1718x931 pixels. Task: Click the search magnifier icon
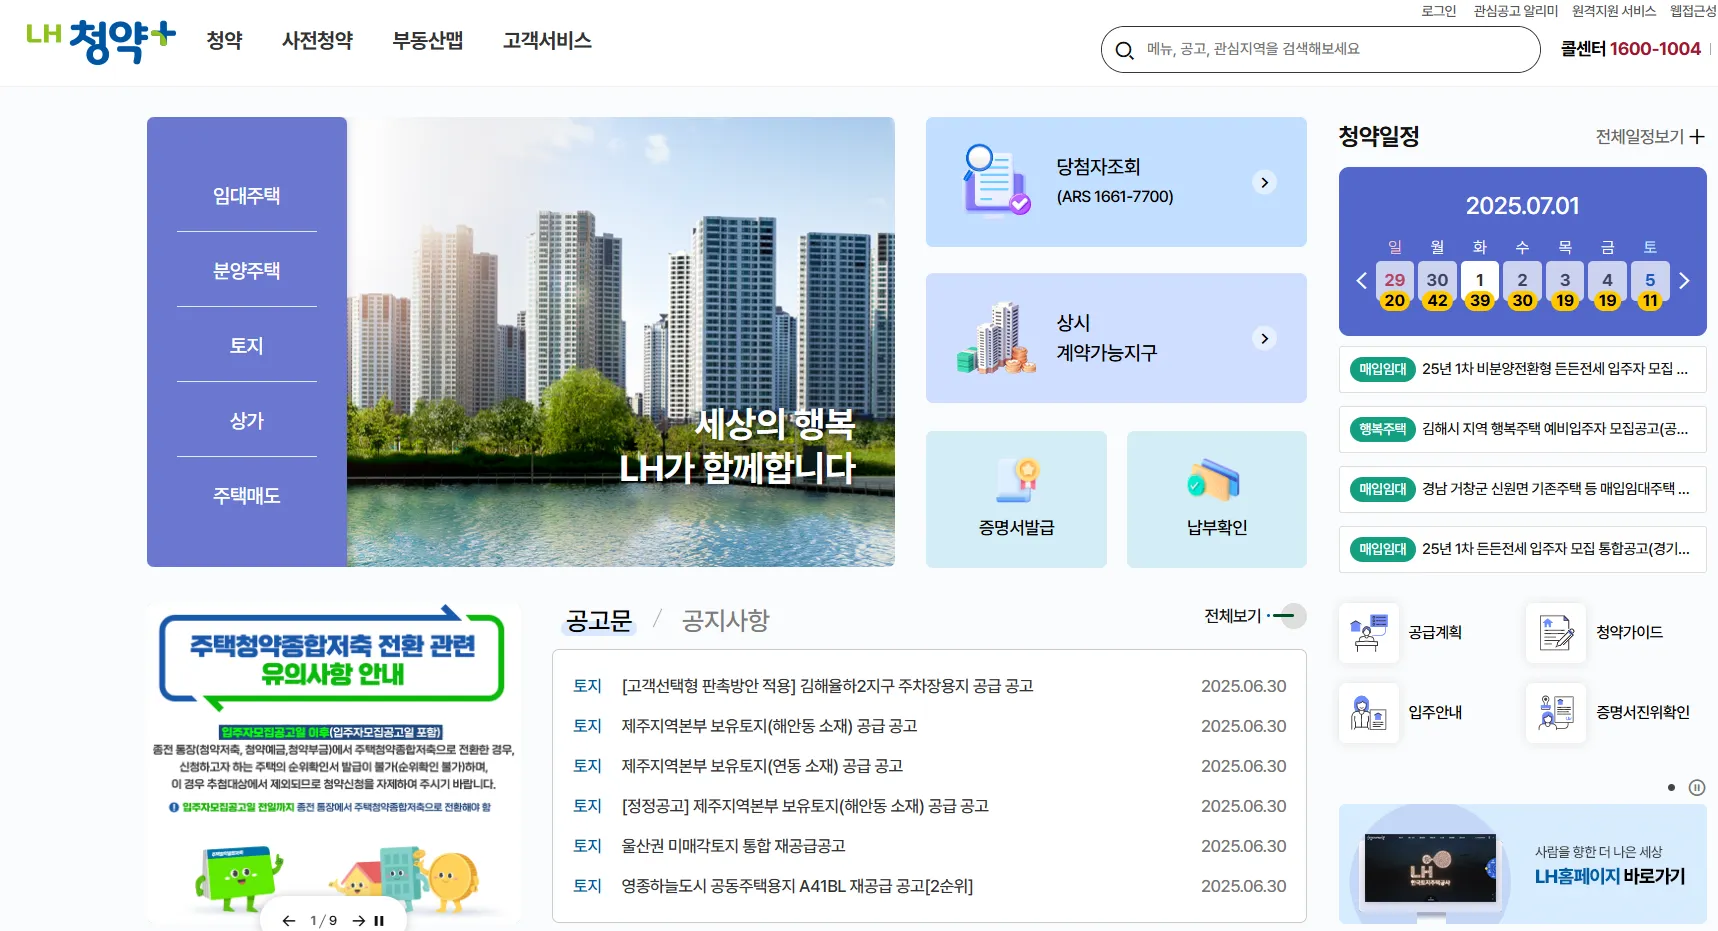1125,50
